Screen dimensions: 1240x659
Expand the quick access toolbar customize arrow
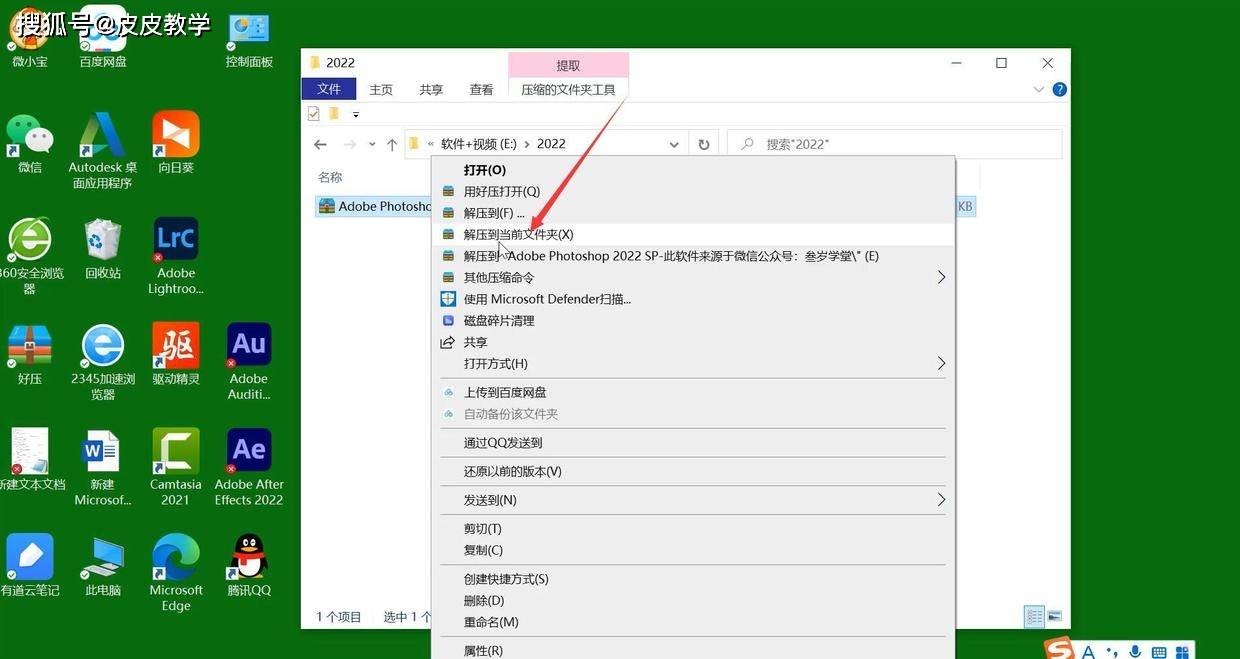click(x=356, y=114)
